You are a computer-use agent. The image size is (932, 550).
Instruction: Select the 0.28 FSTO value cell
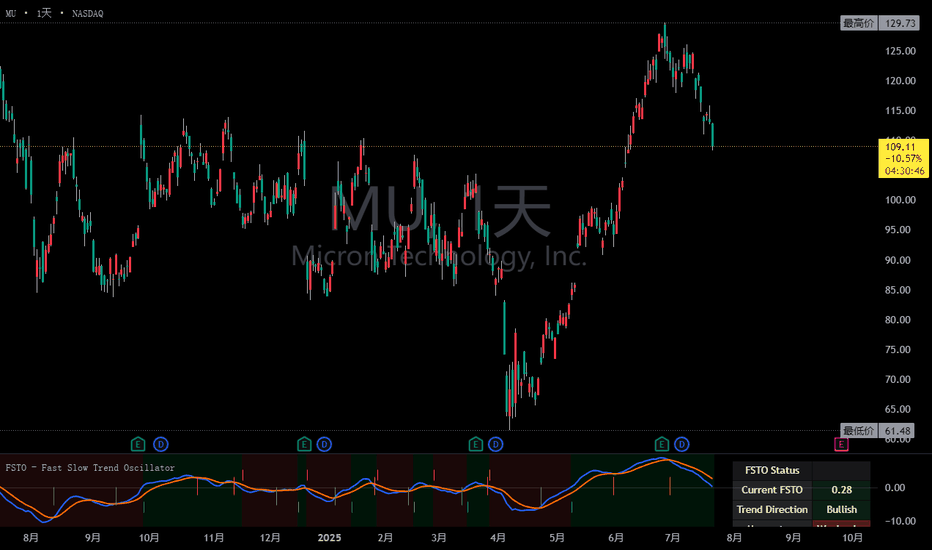[842, 490]
